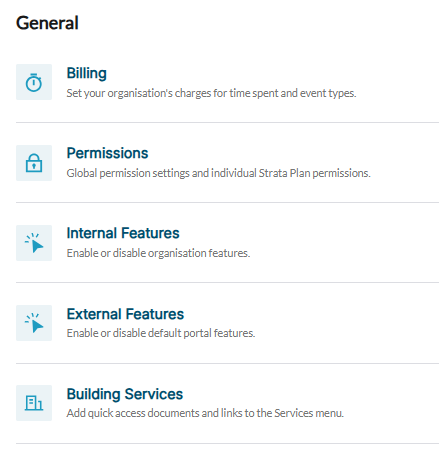Screen dimensions: 439x451
Task: Click the Billing stopwatch icon
Action: 34,82
